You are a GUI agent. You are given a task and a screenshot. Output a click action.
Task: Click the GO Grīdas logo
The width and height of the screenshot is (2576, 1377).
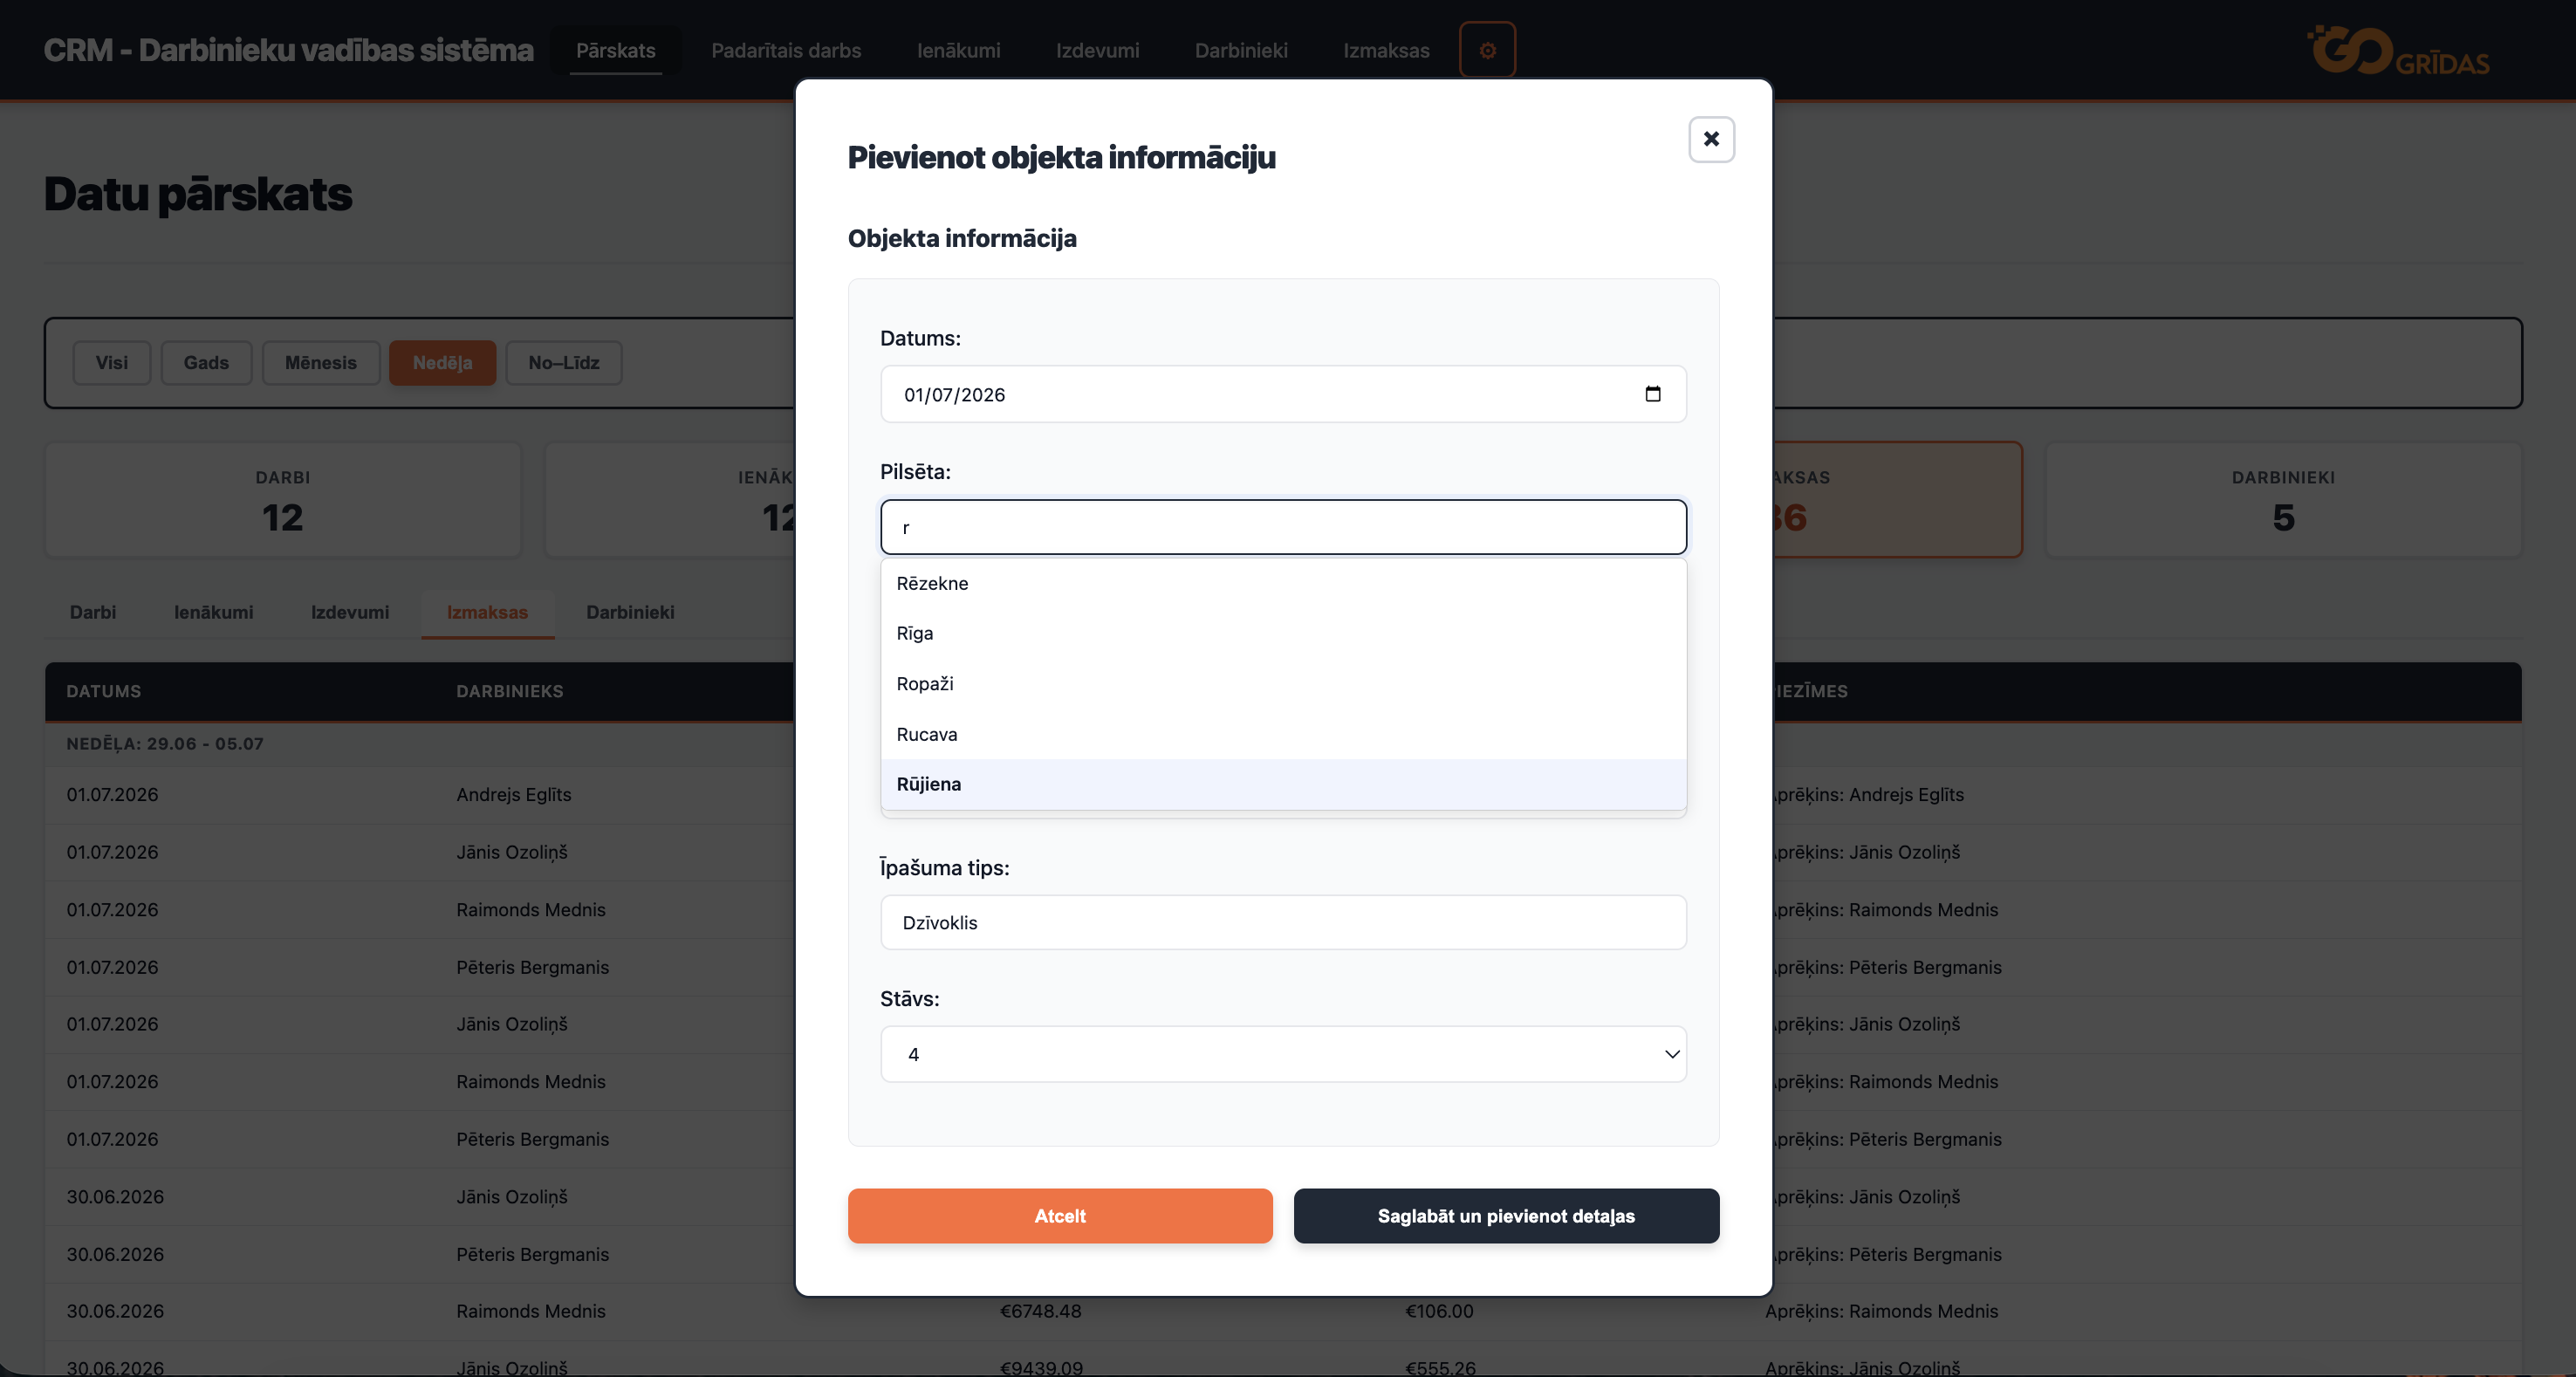(2398, 50)
